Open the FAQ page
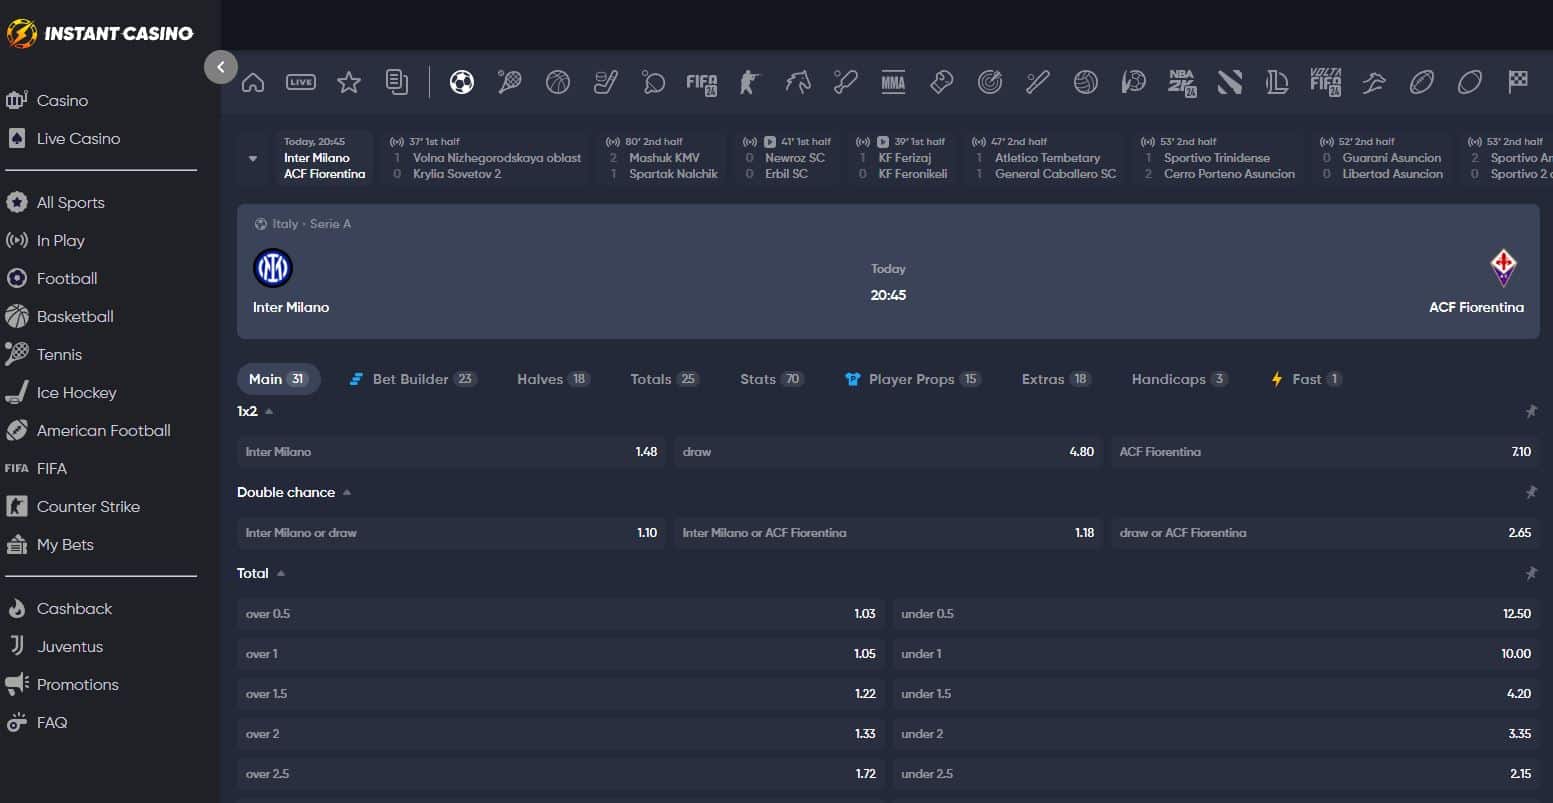This screenshot has height=803, width=1553. pyautogui.click(x=52, y=722)
